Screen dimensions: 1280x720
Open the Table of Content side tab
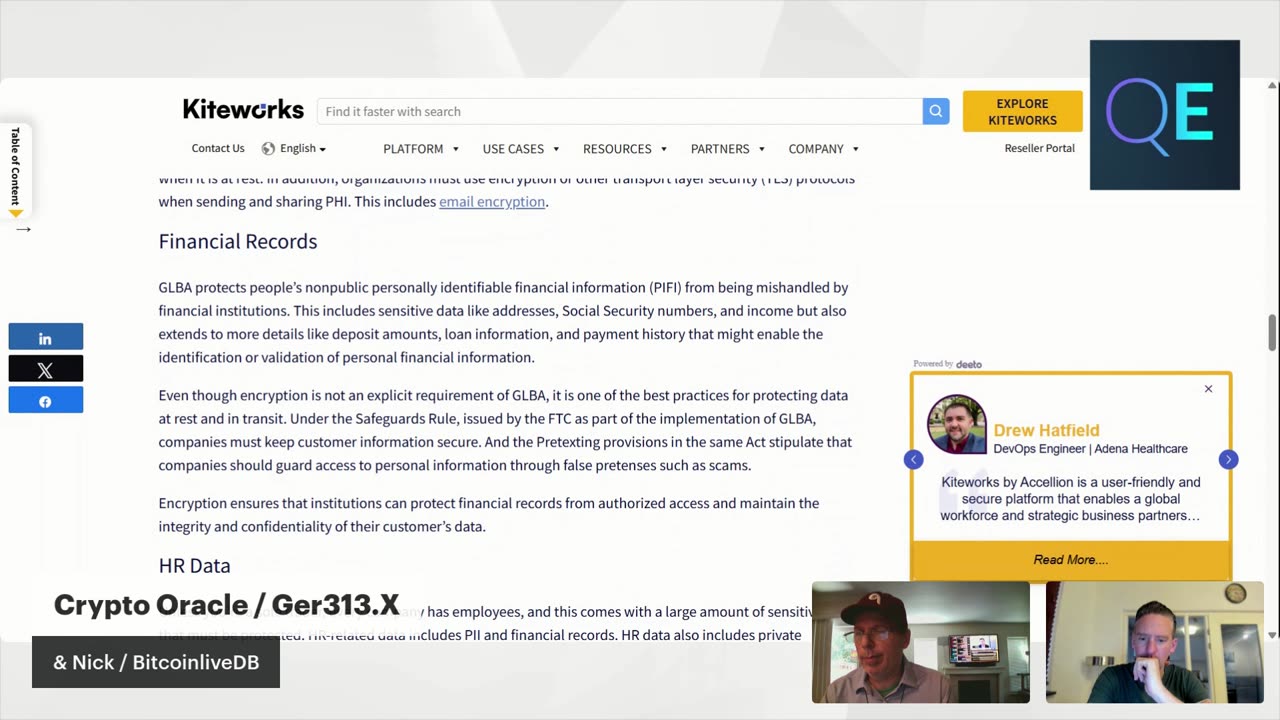tap(15, 170)
